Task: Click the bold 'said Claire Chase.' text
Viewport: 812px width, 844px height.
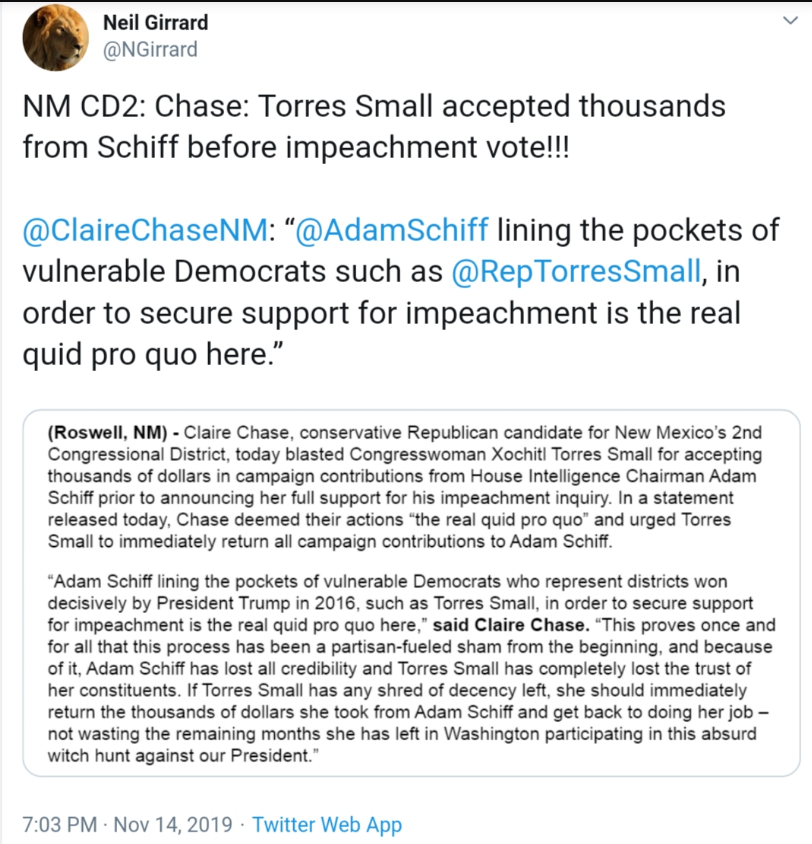Action: coord(509,625)
